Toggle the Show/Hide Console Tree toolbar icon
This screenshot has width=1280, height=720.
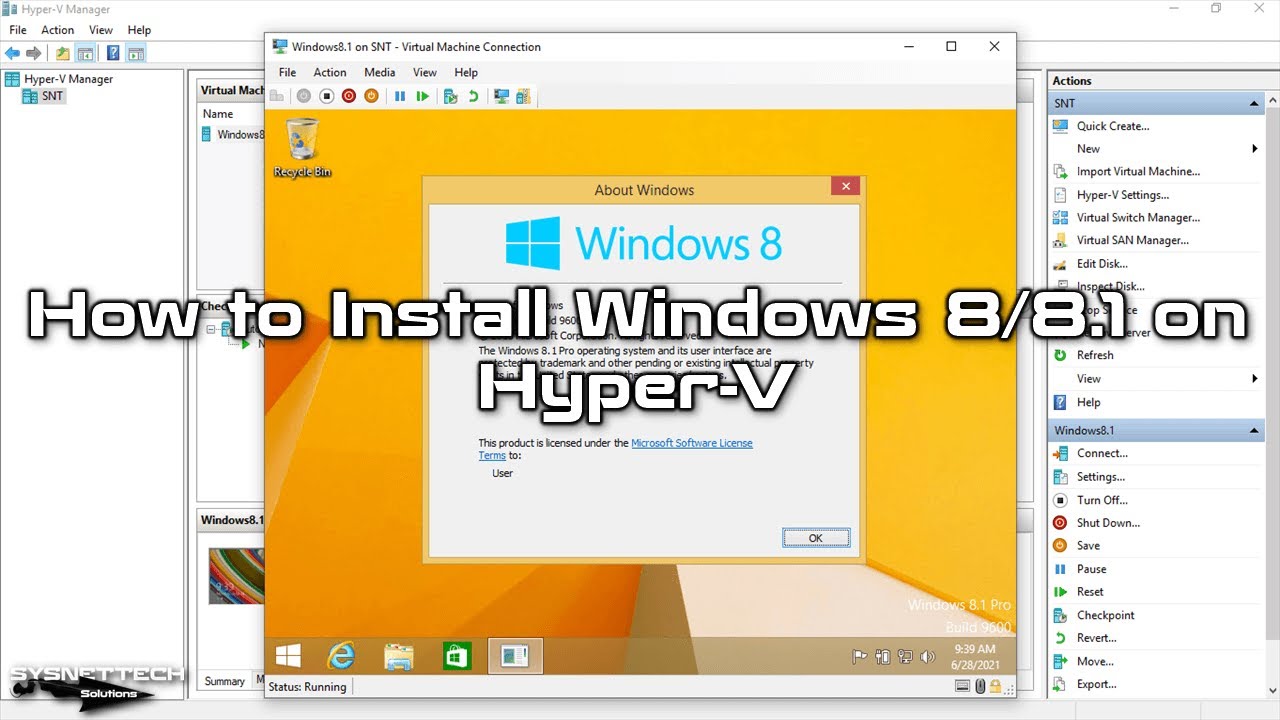(x=85, y=53)
